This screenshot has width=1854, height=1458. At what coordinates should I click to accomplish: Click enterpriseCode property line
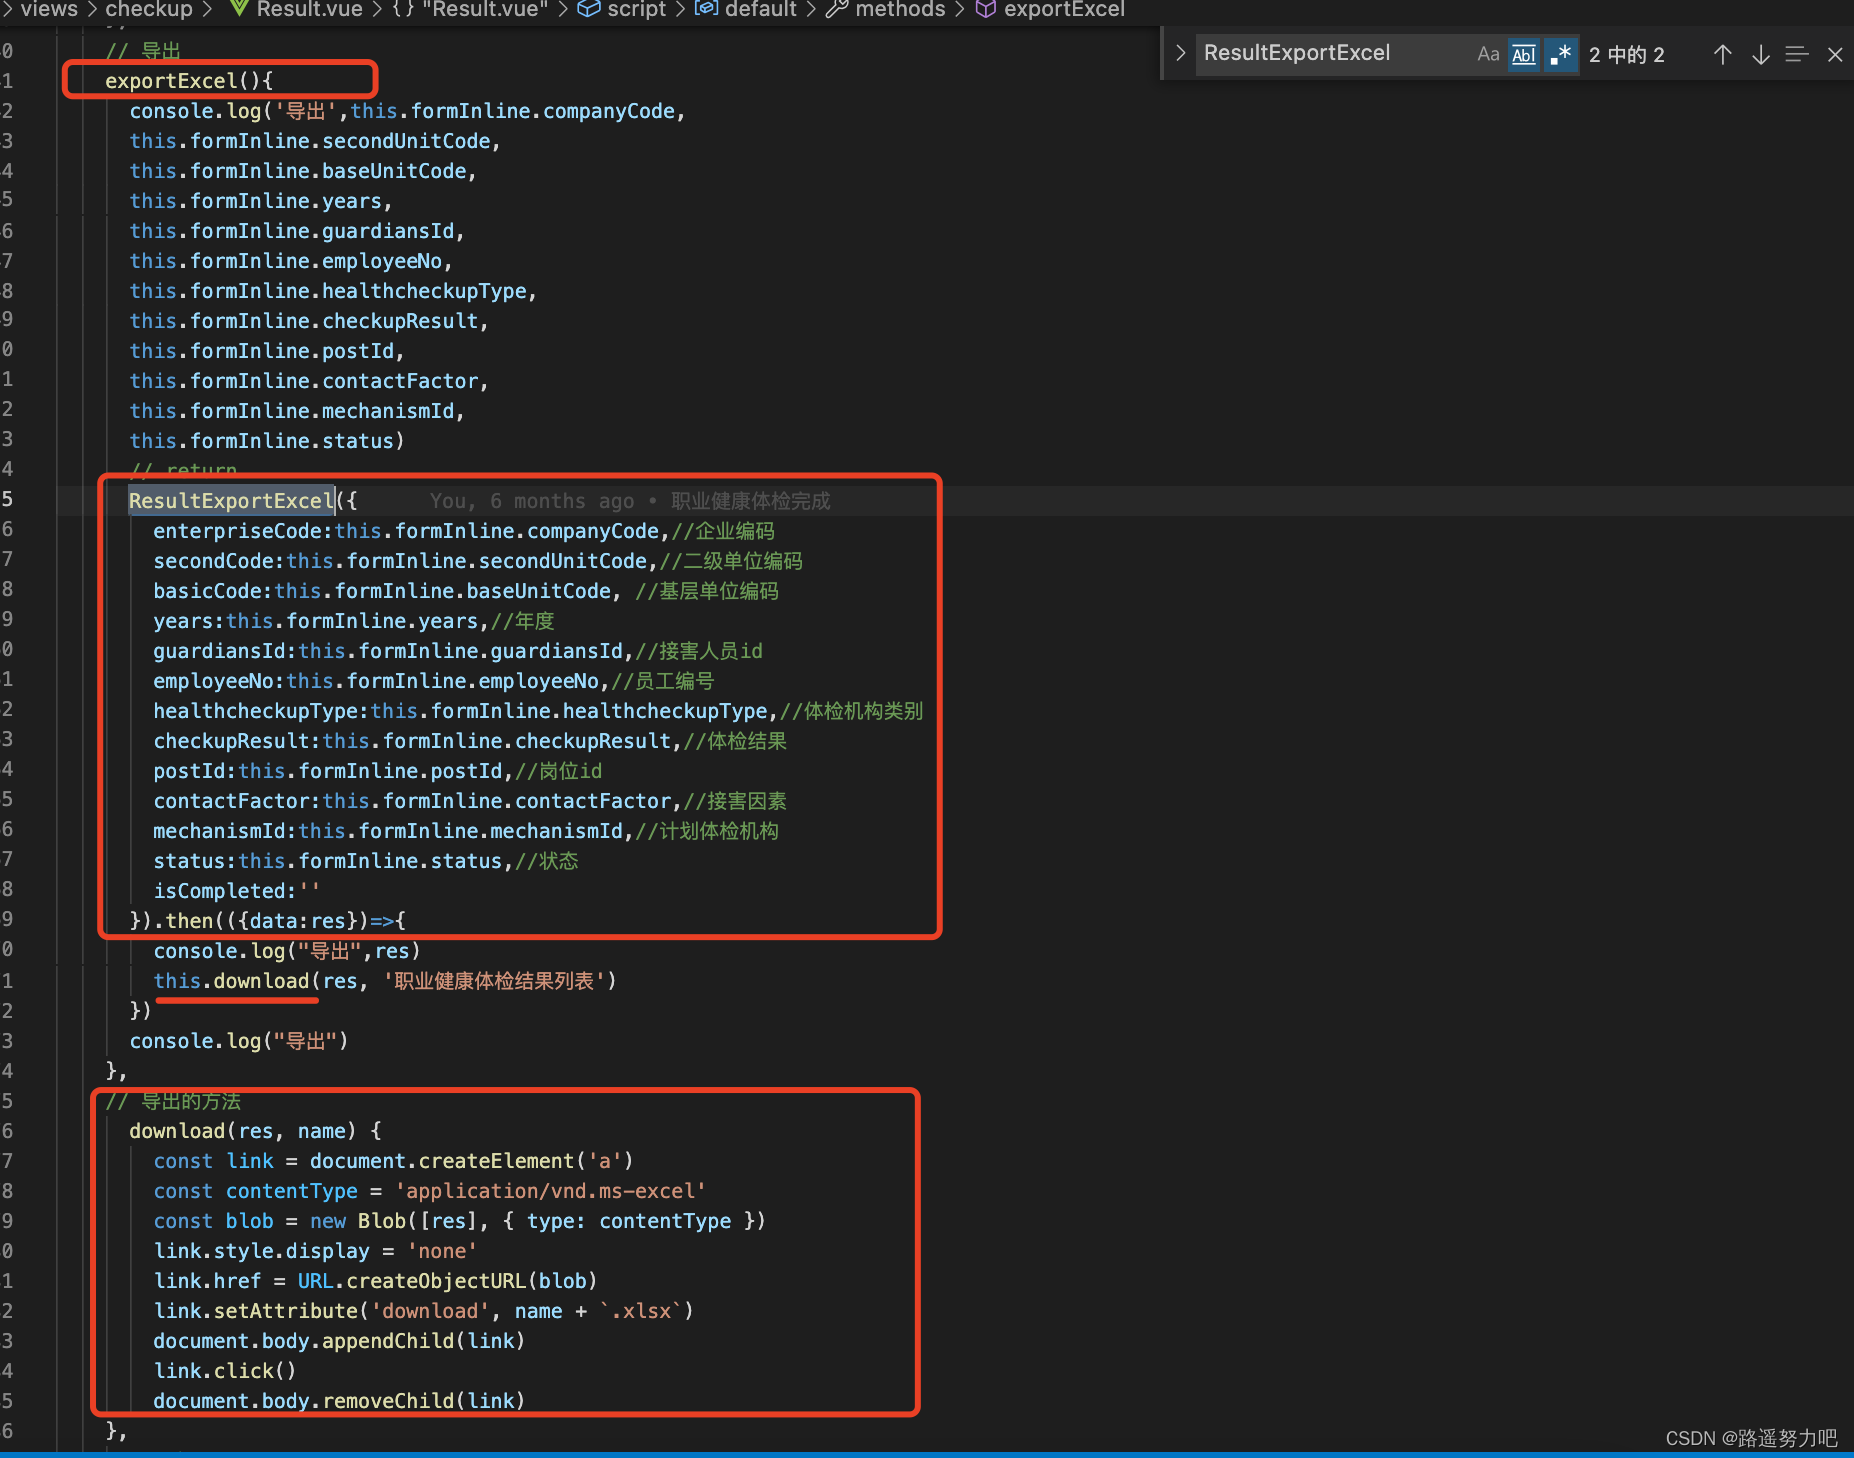(x=464, y=531)
